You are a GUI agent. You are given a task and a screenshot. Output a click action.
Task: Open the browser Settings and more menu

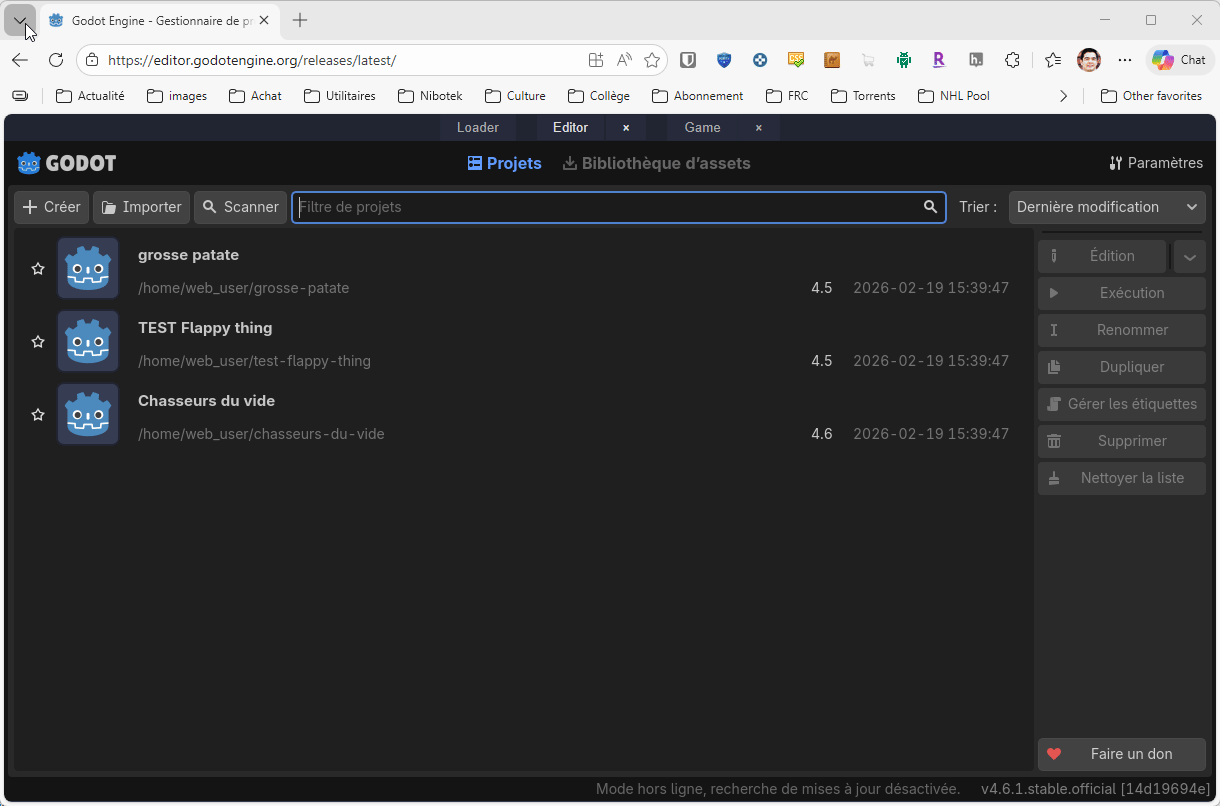point(1125,60)
